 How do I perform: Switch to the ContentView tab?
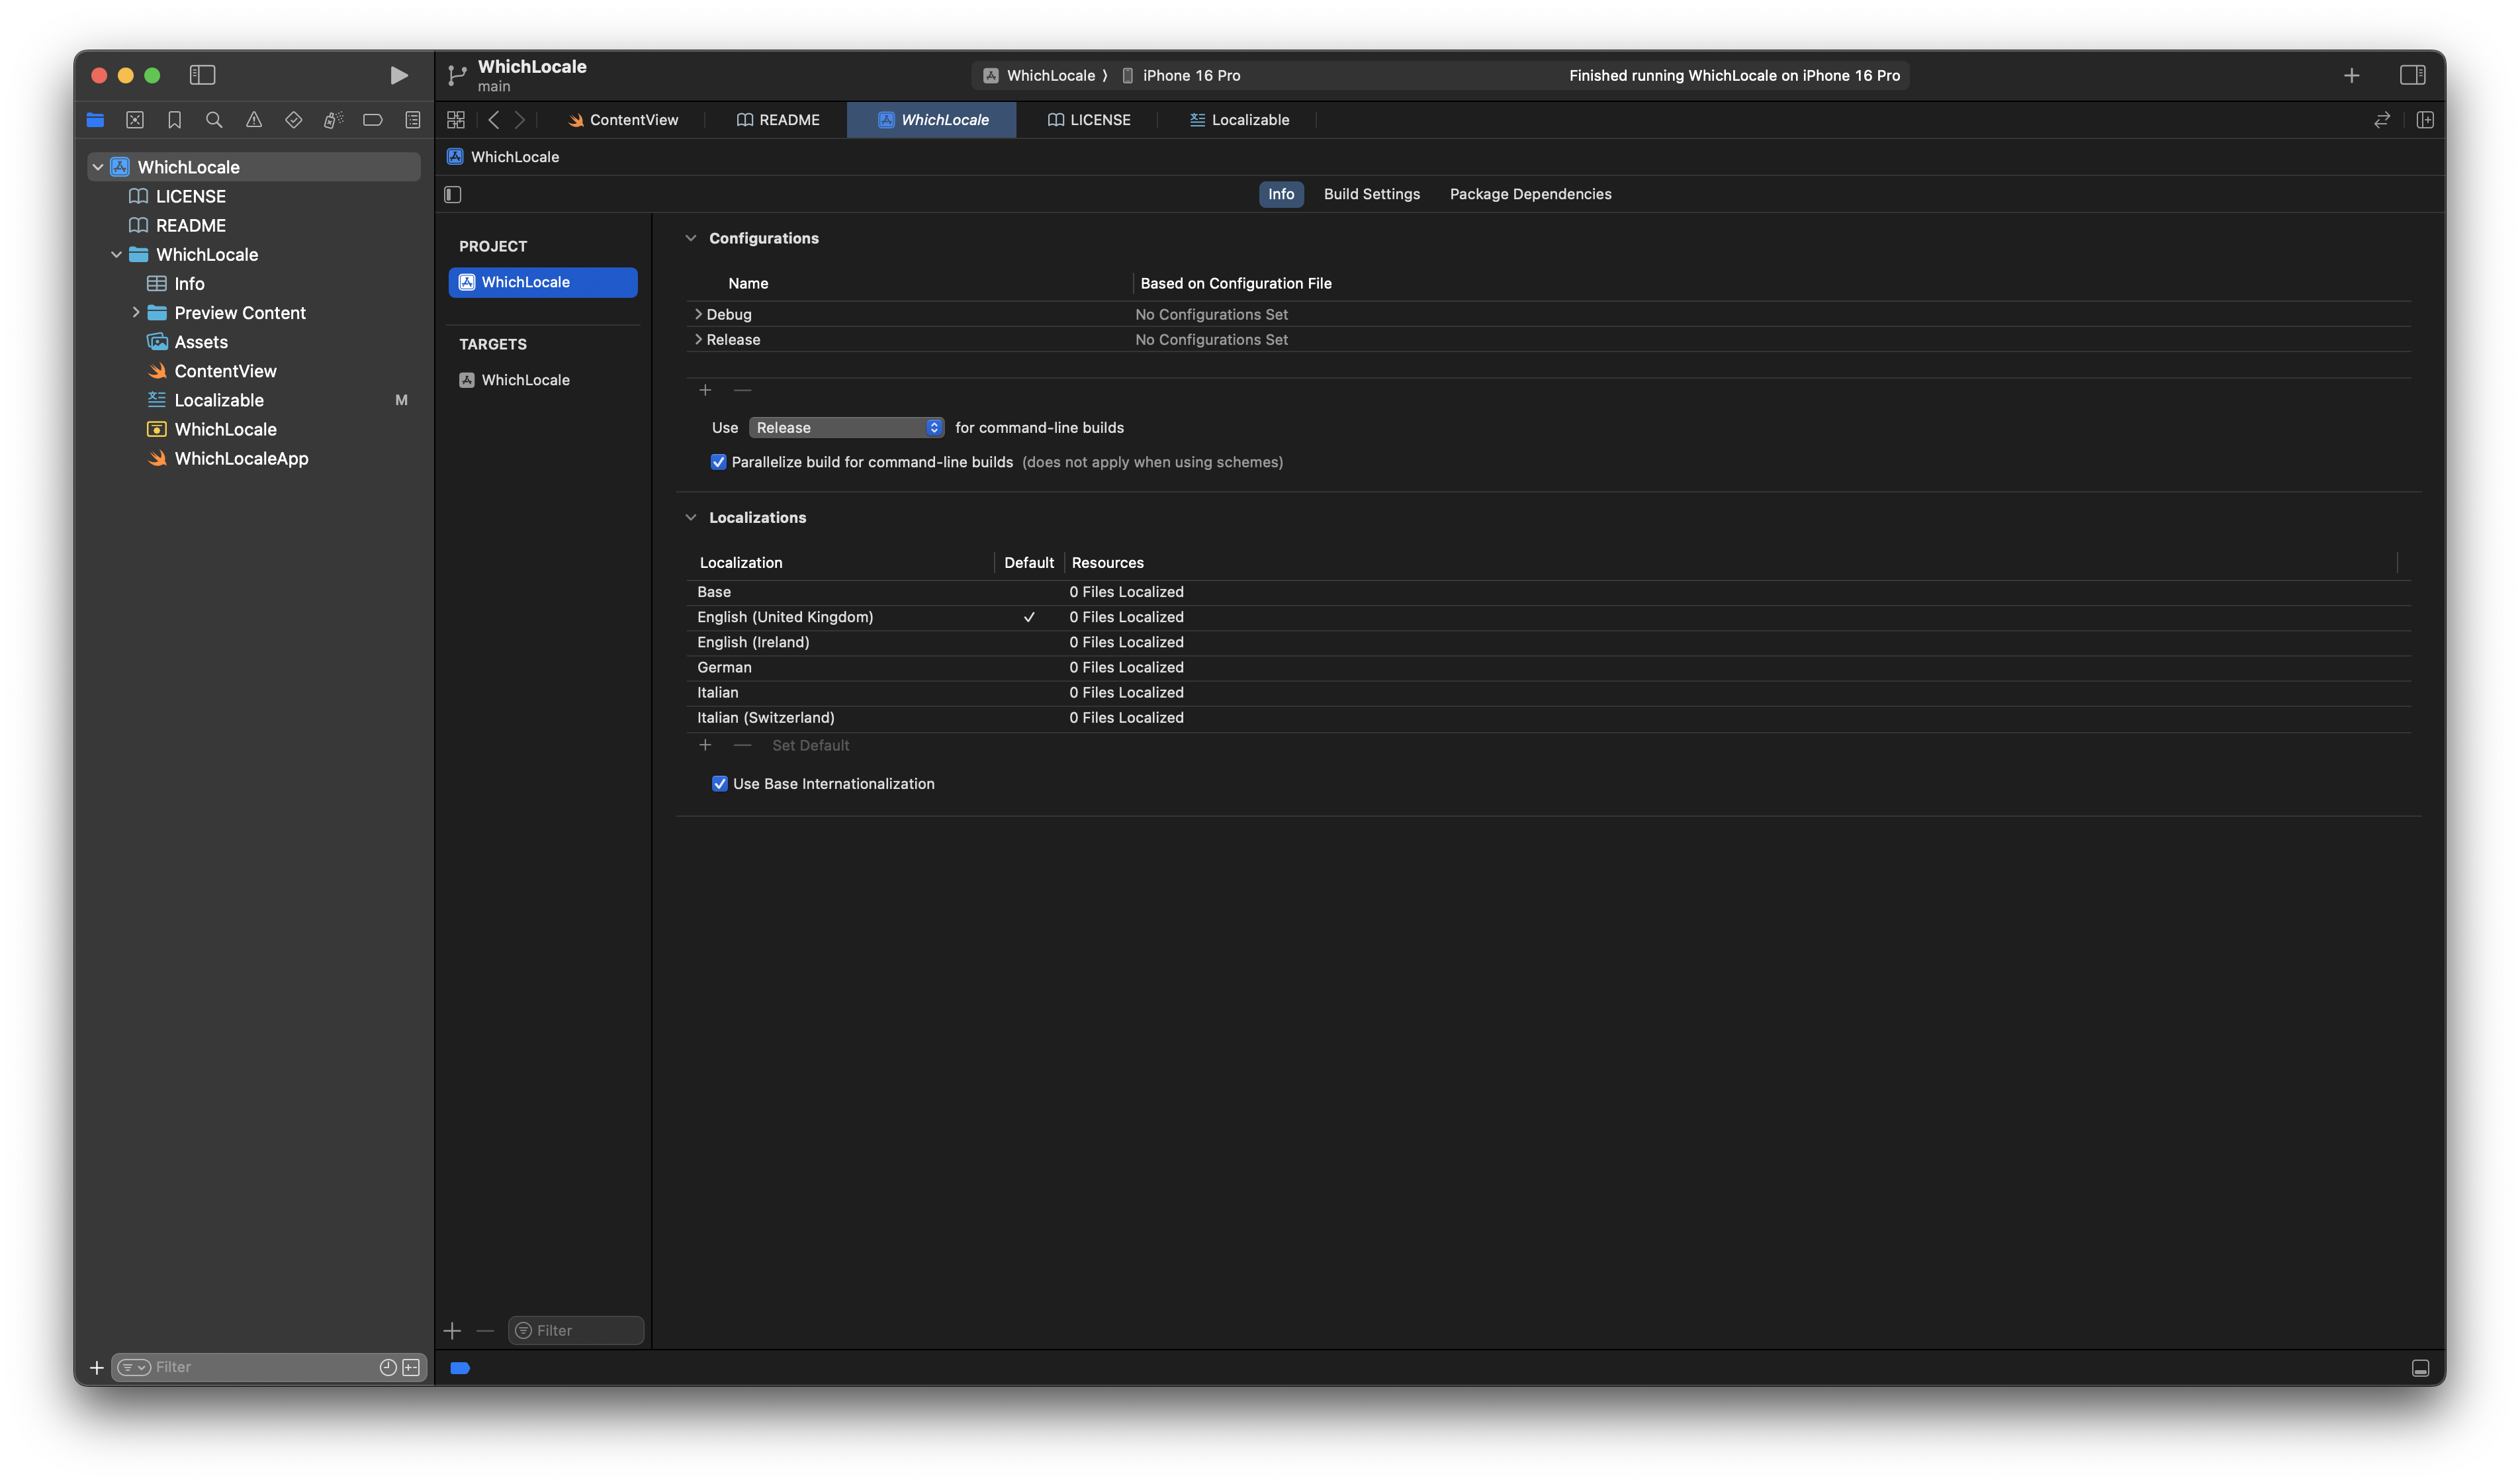tap(623, 120)
